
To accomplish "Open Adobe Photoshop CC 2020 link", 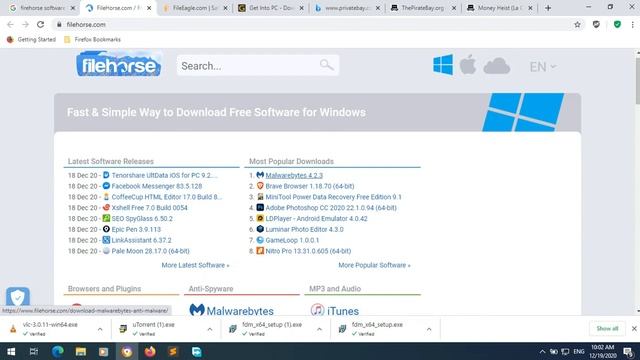I will [331, 208].
